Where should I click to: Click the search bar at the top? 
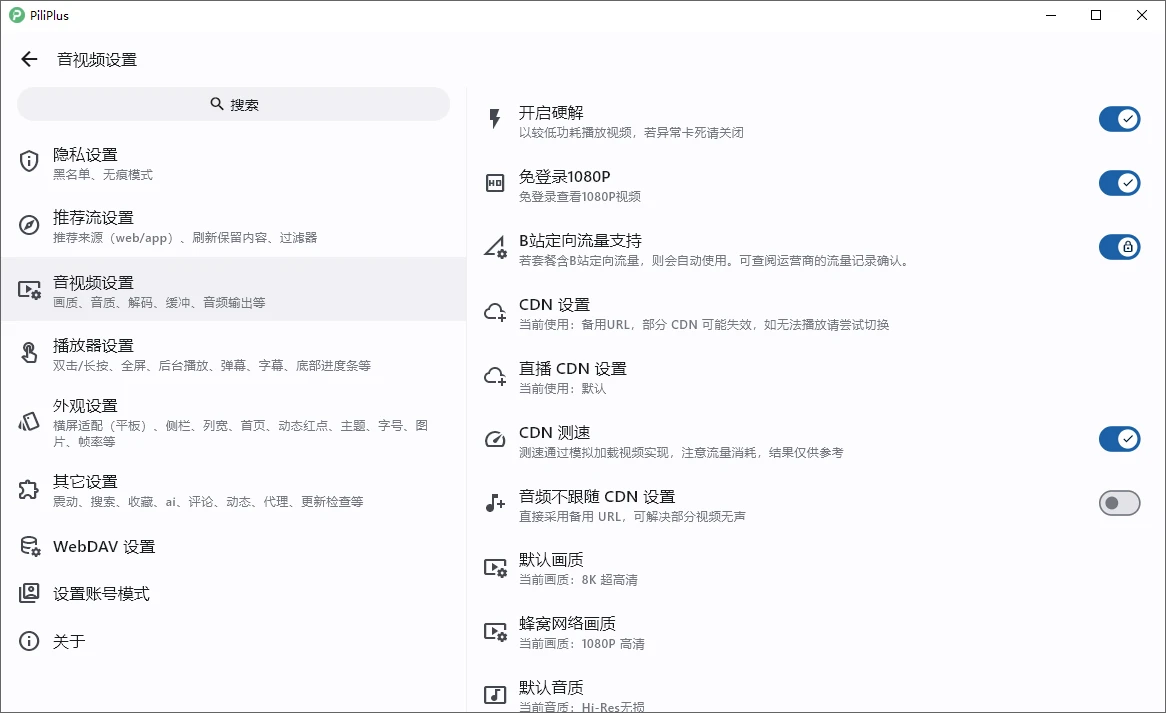(233, 103)
